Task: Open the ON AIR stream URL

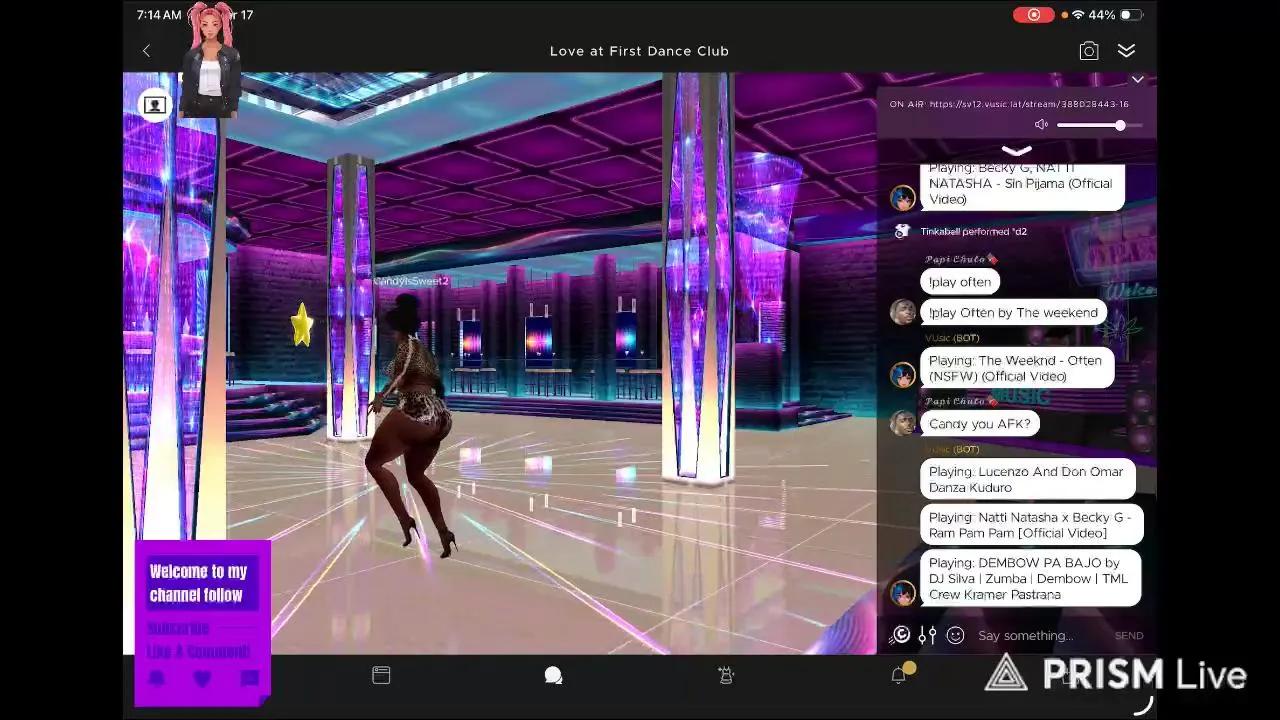Action: pyautogui.click(x=1029, y=104)
